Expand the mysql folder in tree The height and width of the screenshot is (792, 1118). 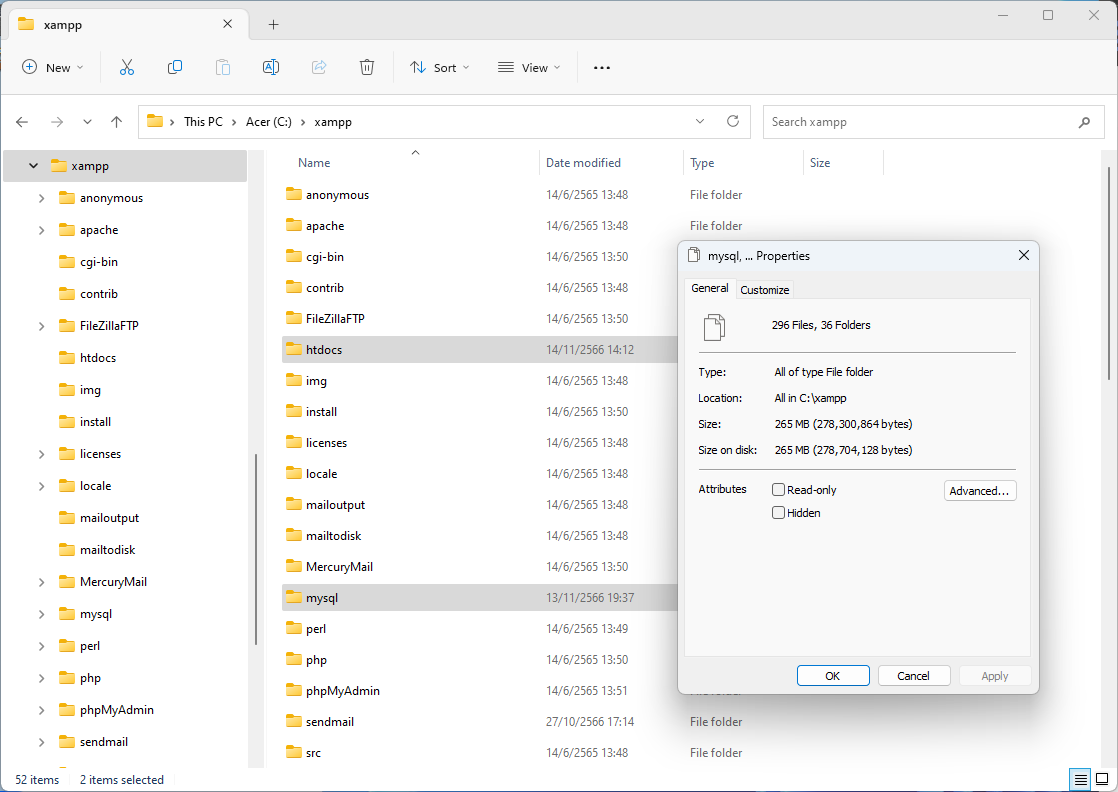[41, 614]
